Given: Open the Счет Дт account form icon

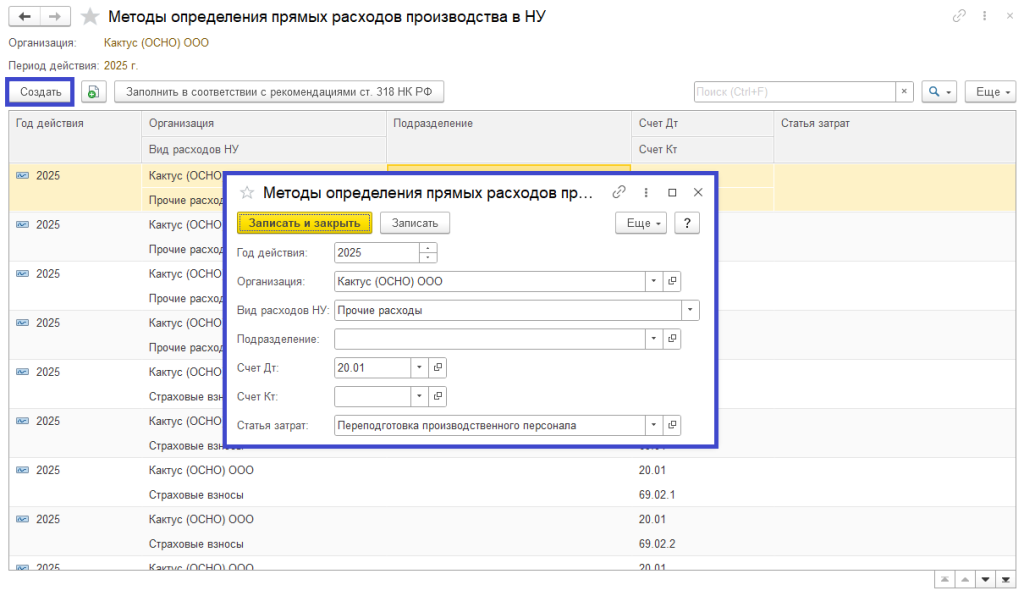Looking at the screenshot, I should (437, 368).
